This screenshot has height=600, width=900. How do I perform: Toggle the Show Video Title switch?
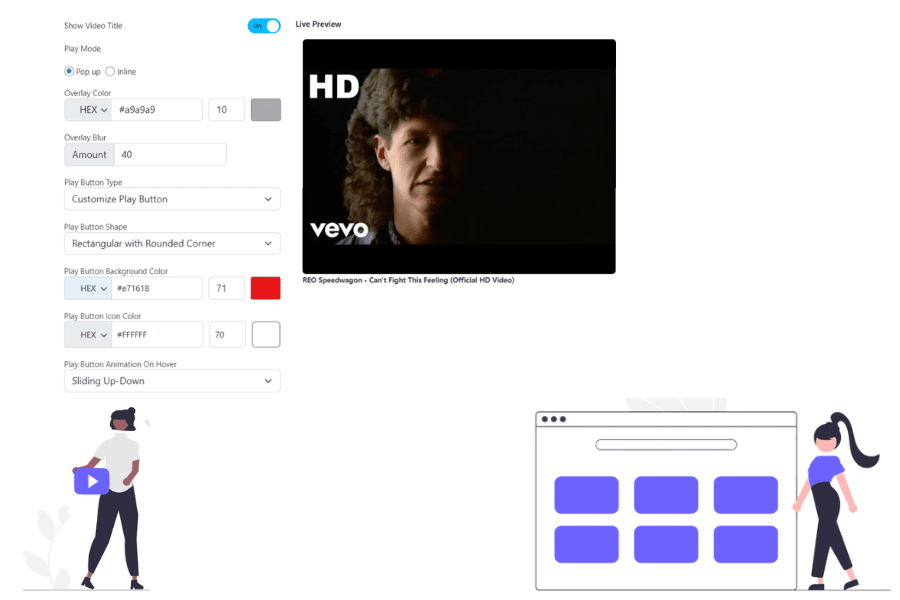click(x=264, y=25)
